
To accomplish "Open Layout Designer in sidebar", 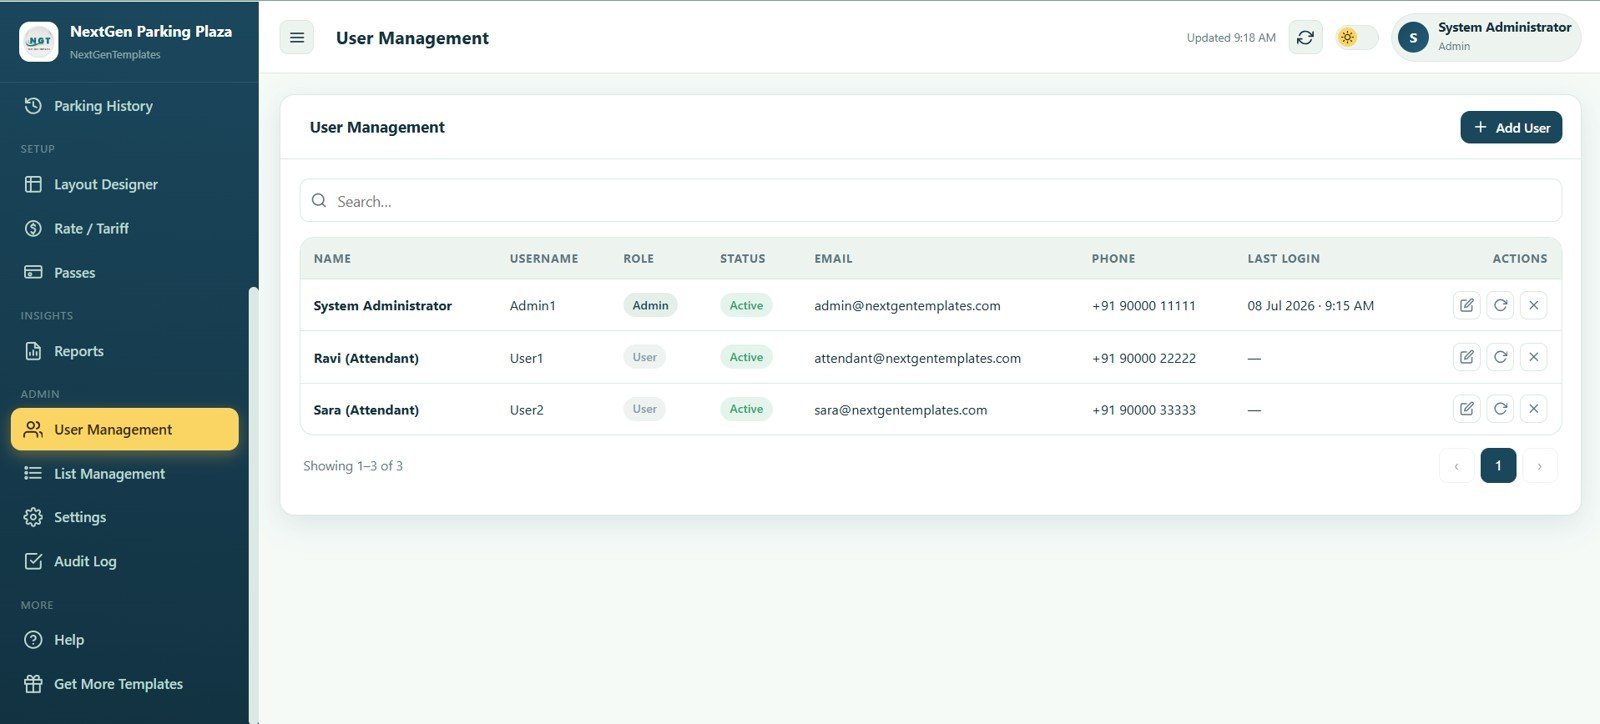I will [124, 184].
